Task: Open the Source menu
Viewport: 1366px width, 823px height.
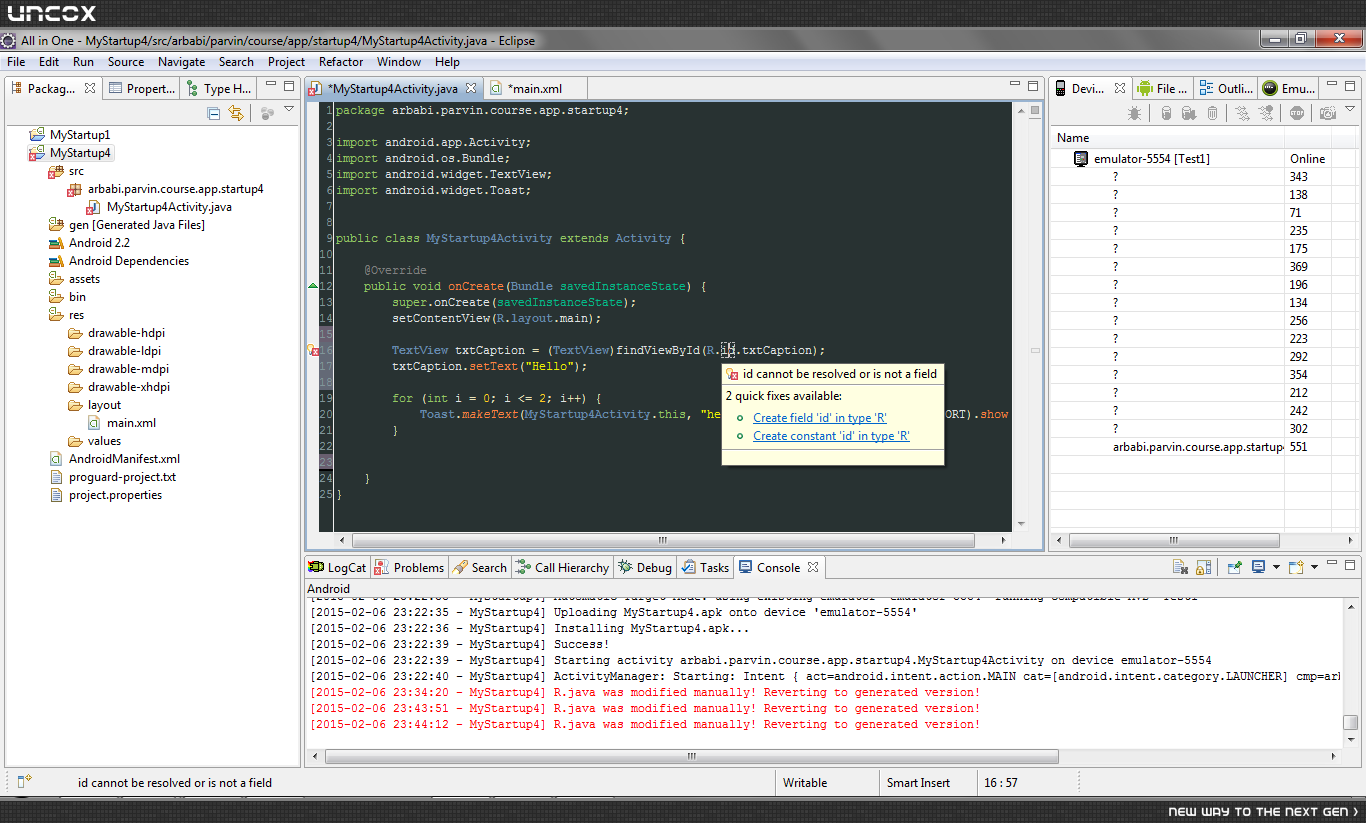Action: 126,61
